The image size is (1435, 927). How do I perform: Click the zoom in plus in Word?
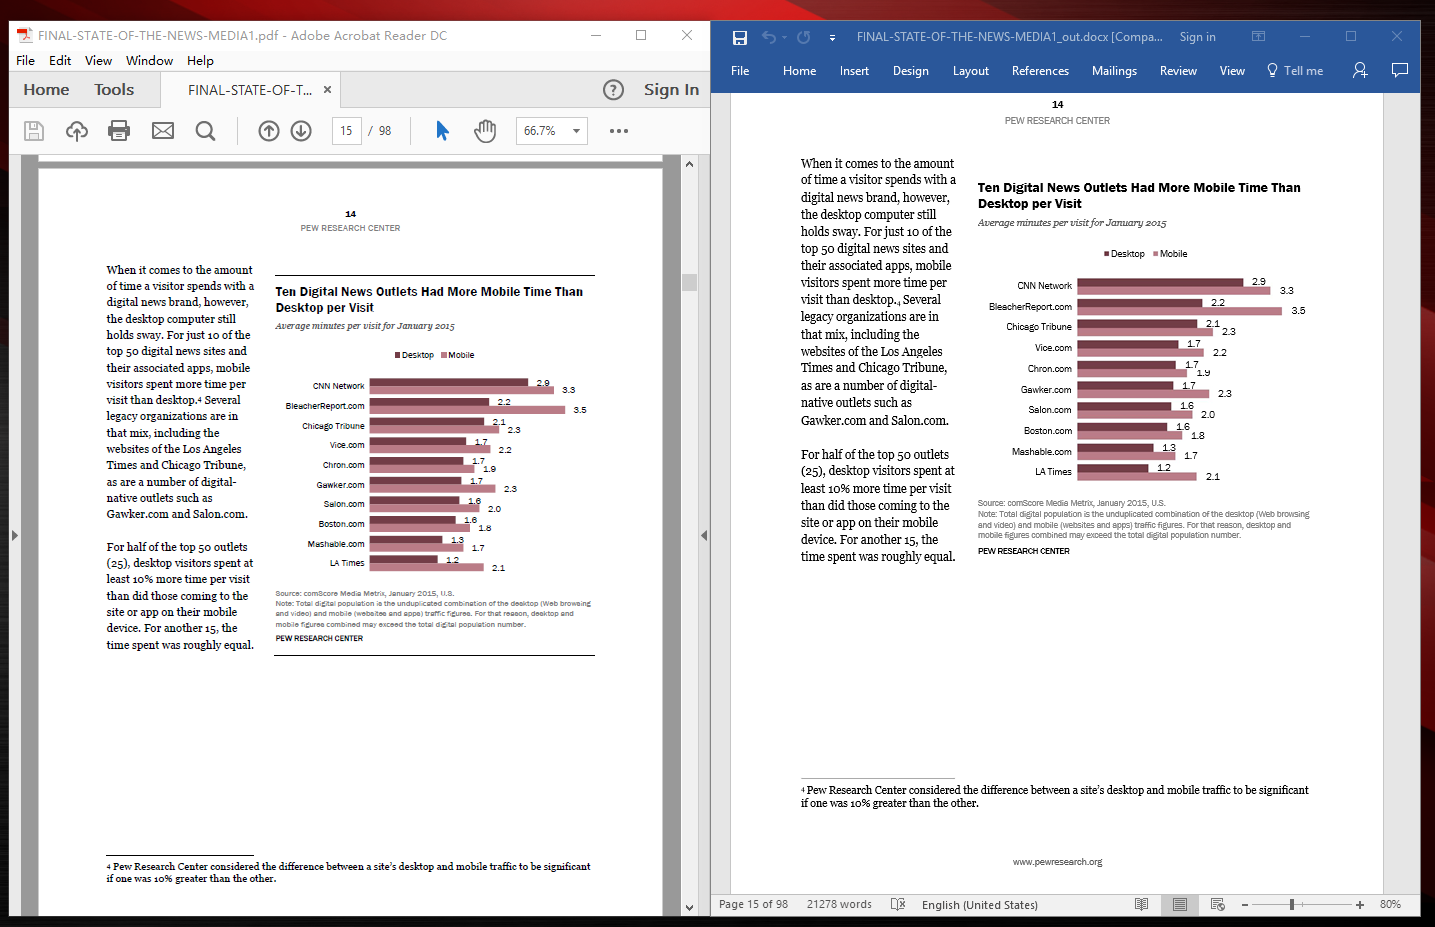tap(1360, 905)
